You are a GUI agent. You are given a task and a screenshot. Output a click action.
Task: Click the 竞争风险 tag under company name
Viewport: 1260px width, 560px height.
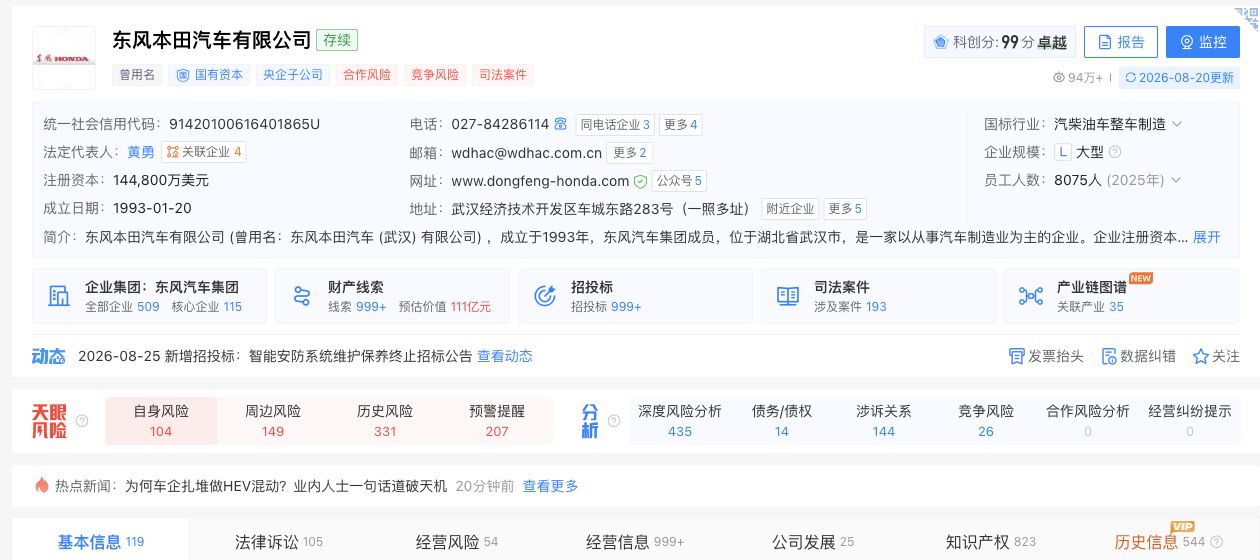(435, 75)
